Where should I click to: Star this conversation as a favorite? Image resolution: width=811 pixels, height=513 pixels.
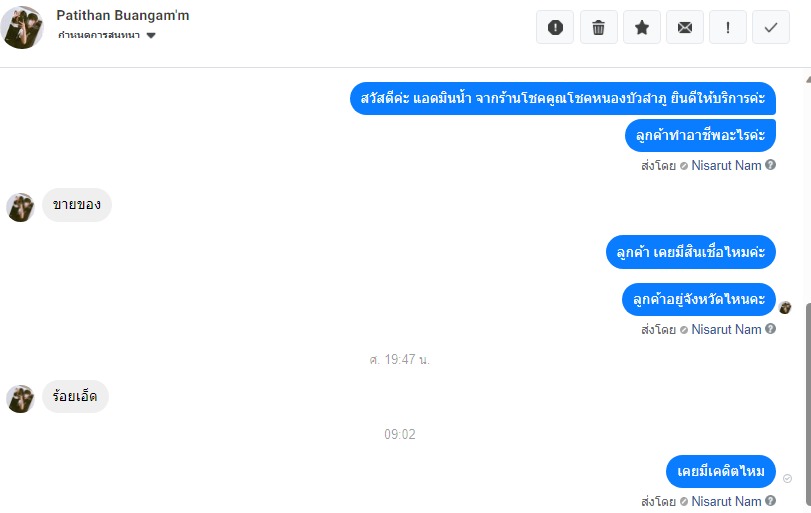tap(642, 27)
